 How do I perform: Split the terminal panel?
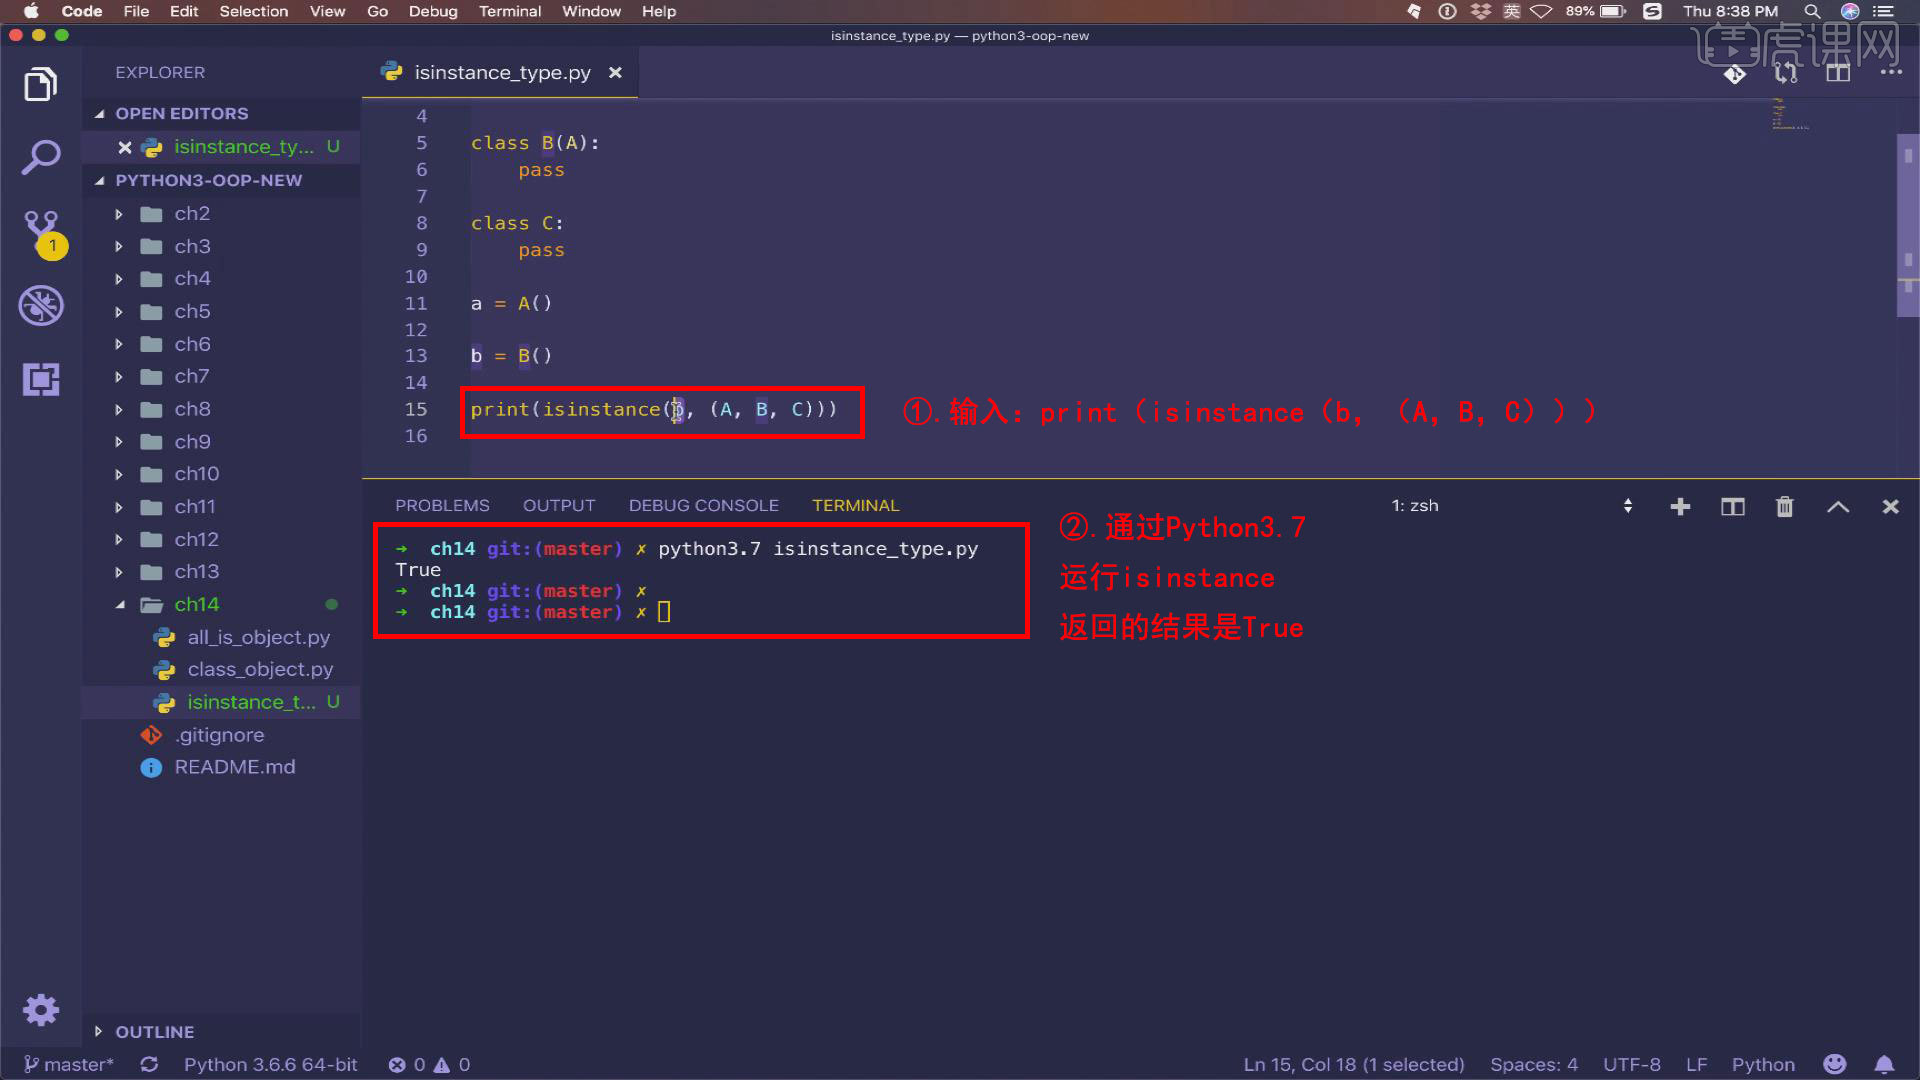1733,507
